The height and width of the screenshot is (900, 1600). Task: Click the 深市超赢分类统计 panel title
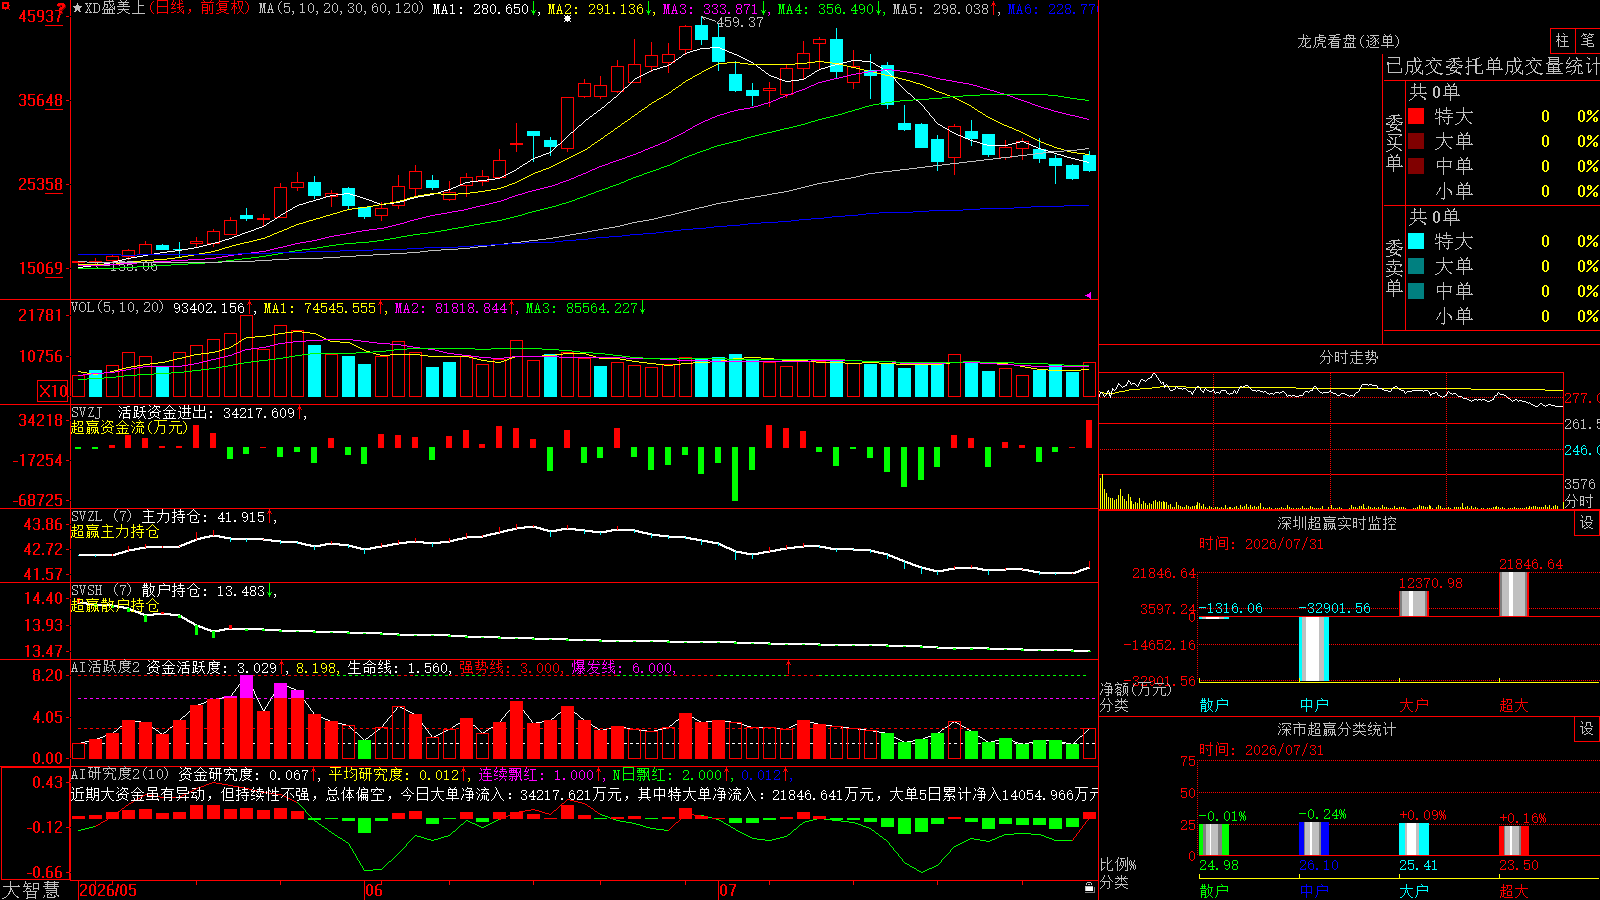coord(1337,729)
